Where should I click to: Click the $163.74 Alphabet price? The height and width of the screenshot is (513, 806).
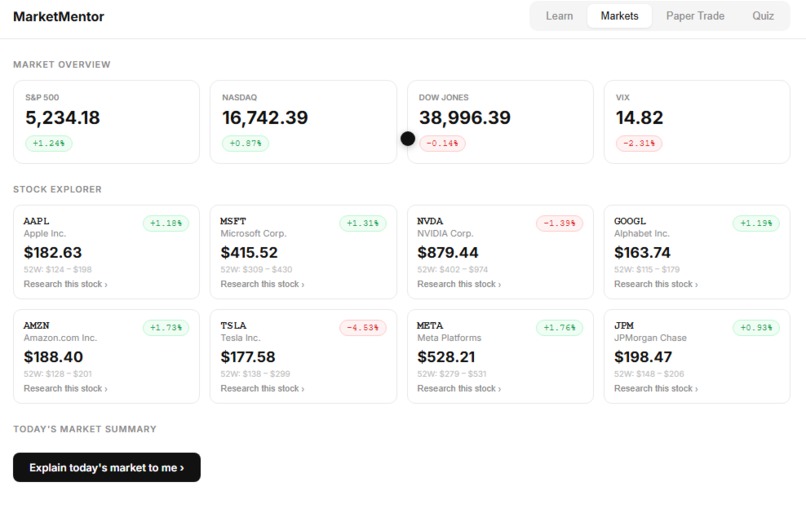[x=643, y=252]
